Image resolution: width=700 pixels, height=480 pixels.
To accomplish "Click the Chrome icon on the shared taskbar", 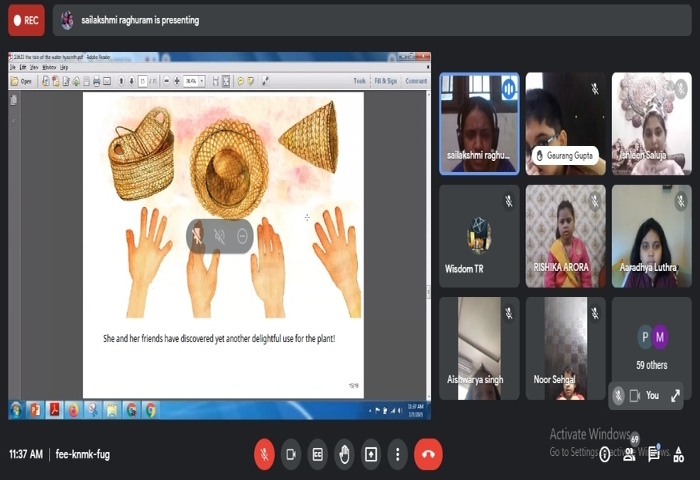I will (x=150, y=410).
